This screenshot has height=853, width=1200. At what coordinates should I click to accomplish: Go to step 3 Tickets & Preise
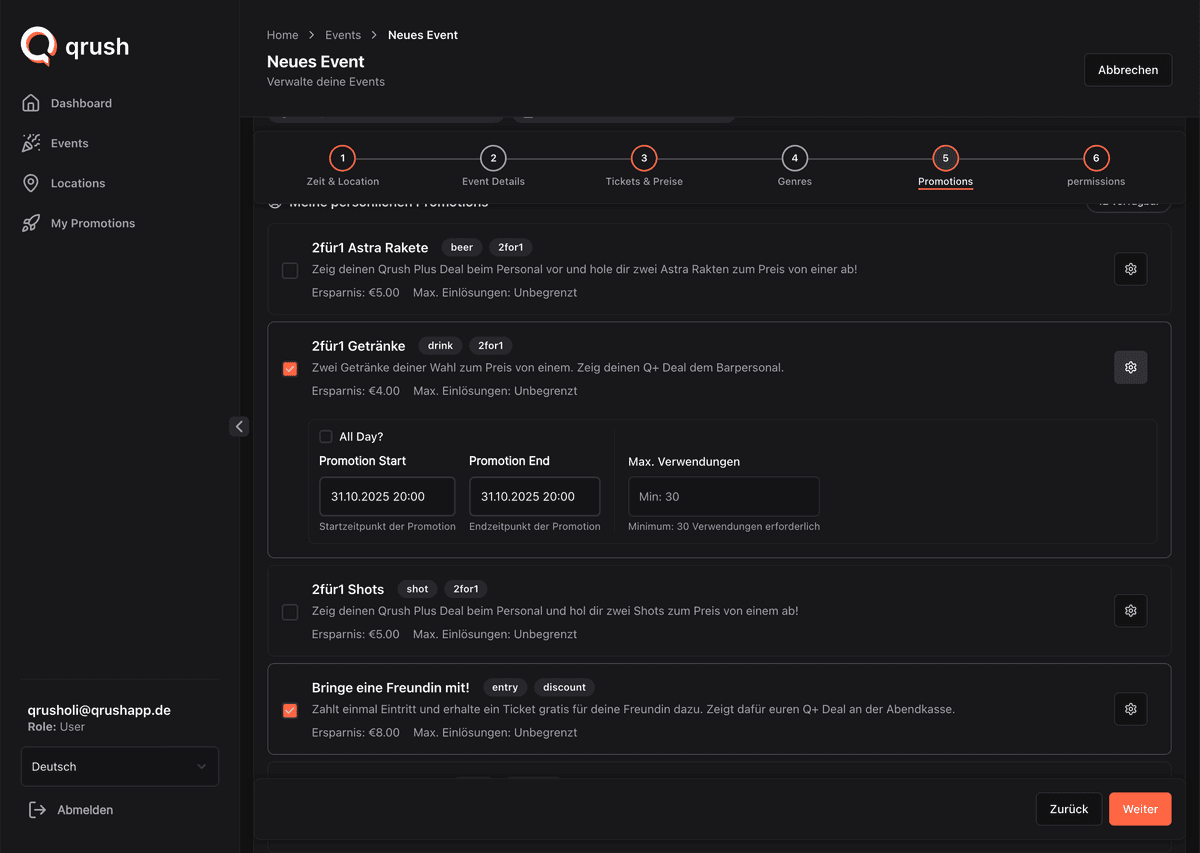(644, 166)
